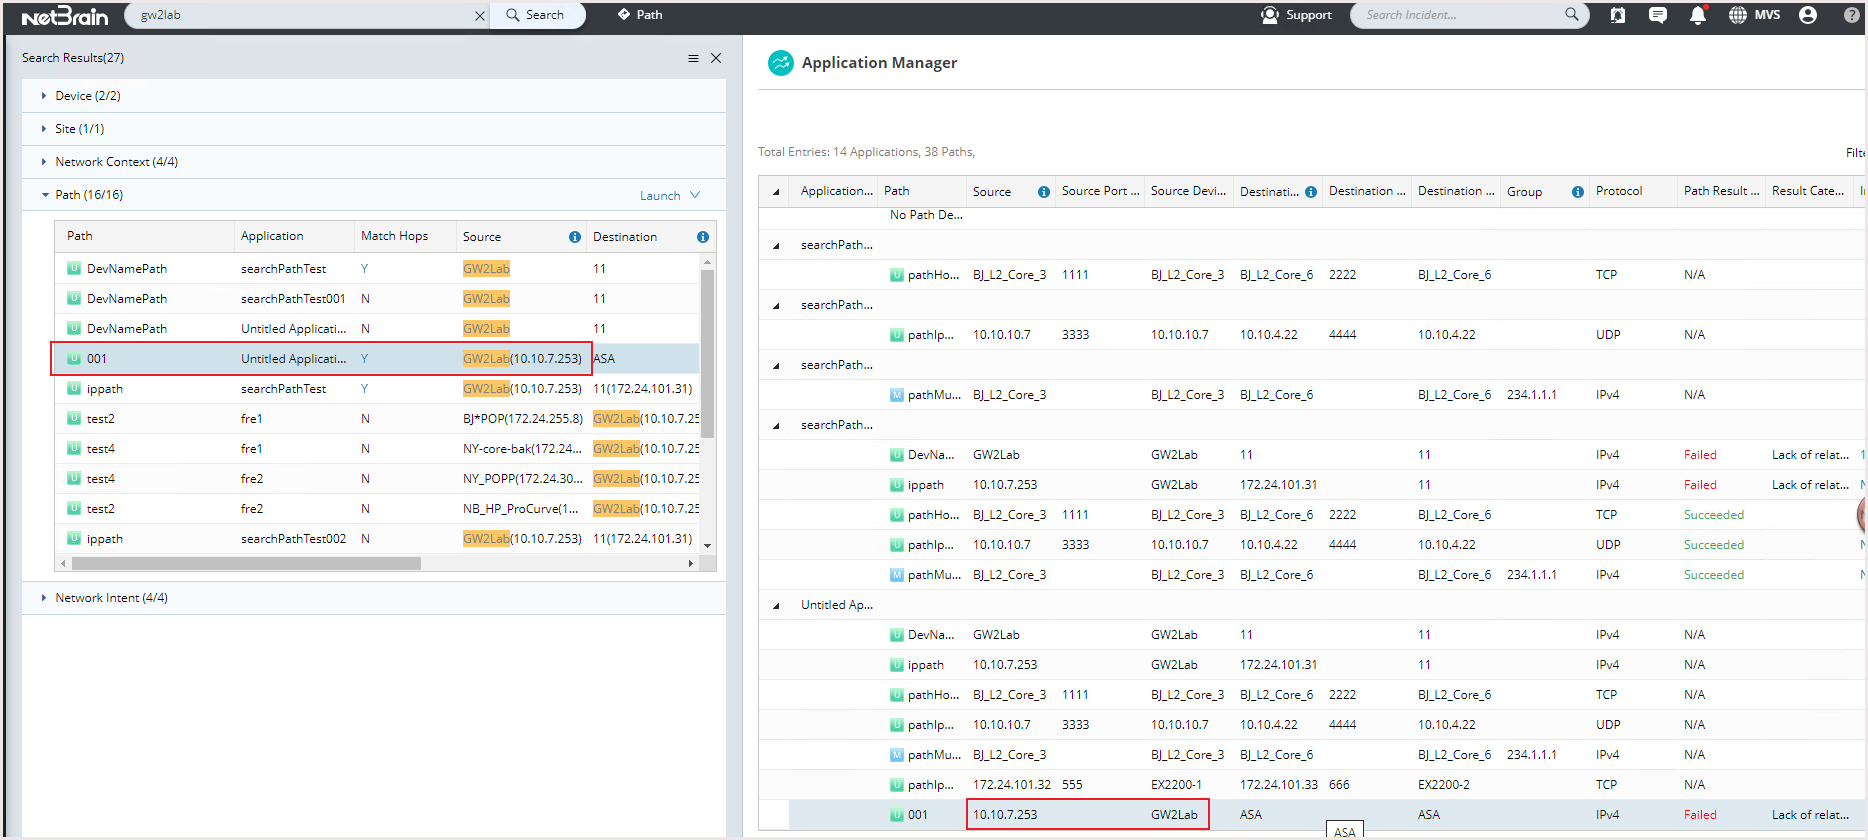Click the info icon beside Group column
The image size is (1868, 840).
[1578, 192]
